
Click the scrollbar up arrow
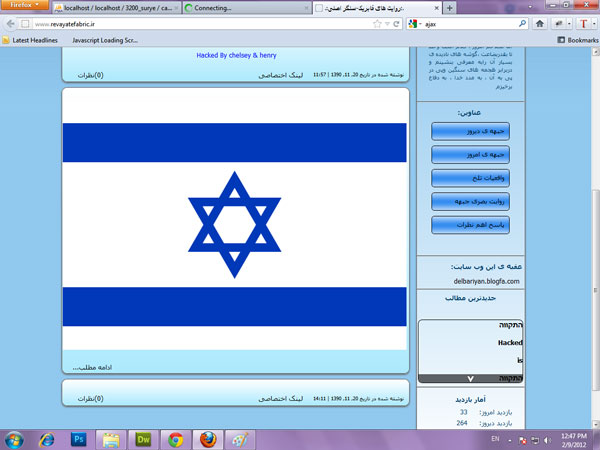point(596,52)
